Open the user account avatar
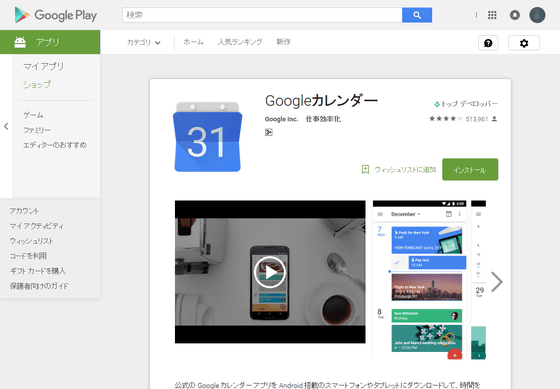 coord(537,15)
